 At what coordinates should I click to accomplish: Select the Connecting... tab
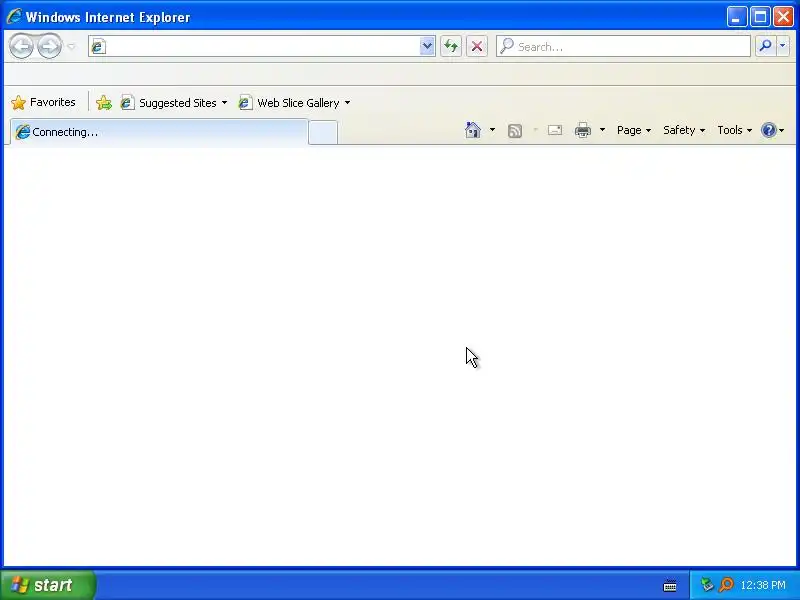[159, 132]
